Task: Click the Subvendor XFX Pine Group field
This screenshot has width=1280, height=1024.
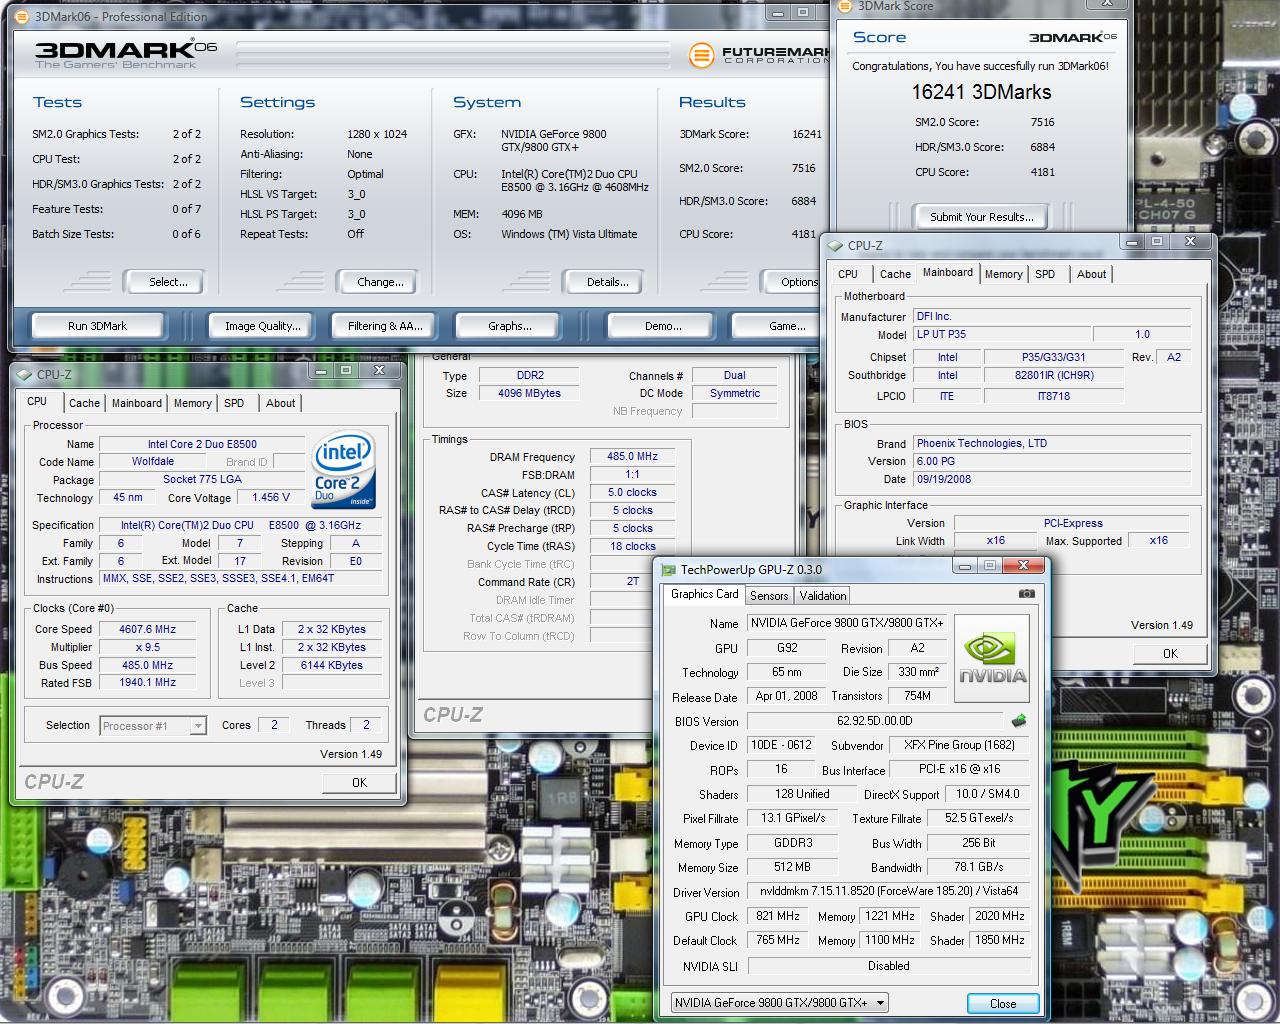Action: pos(959,745)
